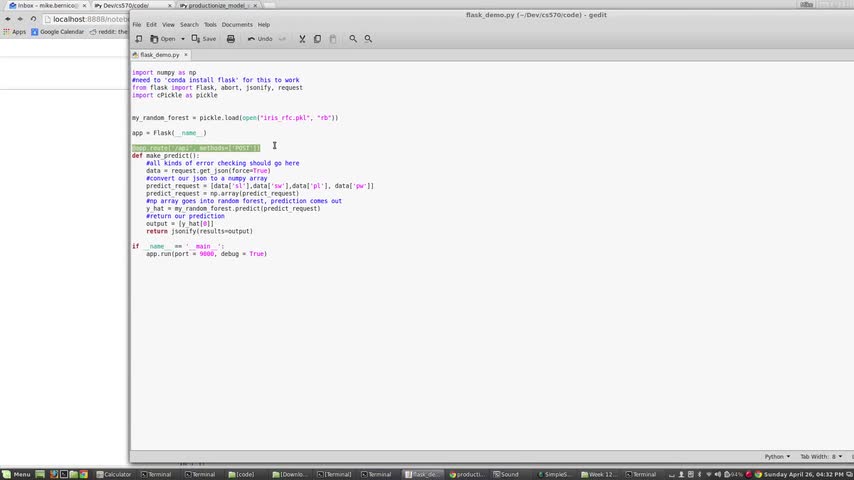Expand the Open recent files dropdown arrow
The height and width of the screenshot is (480, 854).
(x=182, y=39)
